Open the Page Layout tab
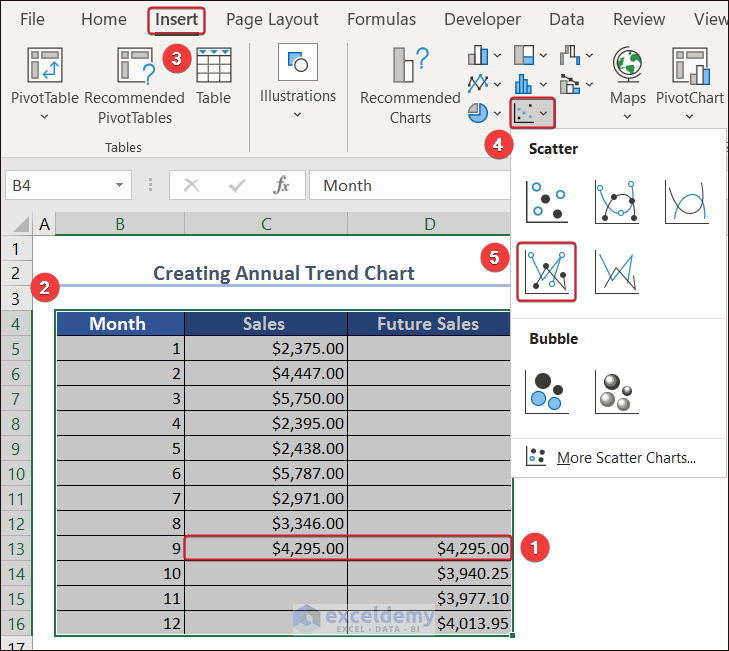Screen dimensions: 729x651 point(272,19)
